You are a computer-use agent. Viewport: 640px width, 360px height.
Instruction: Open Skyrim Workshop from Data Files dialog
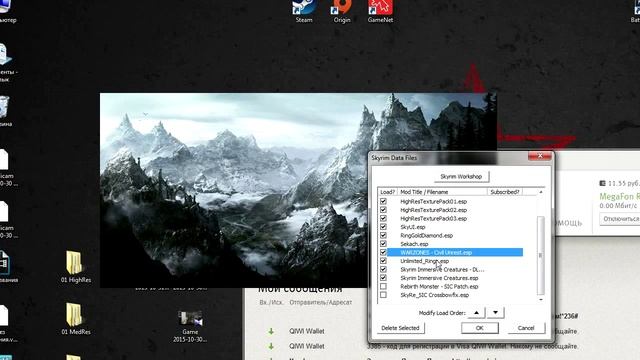click(461, 177)
